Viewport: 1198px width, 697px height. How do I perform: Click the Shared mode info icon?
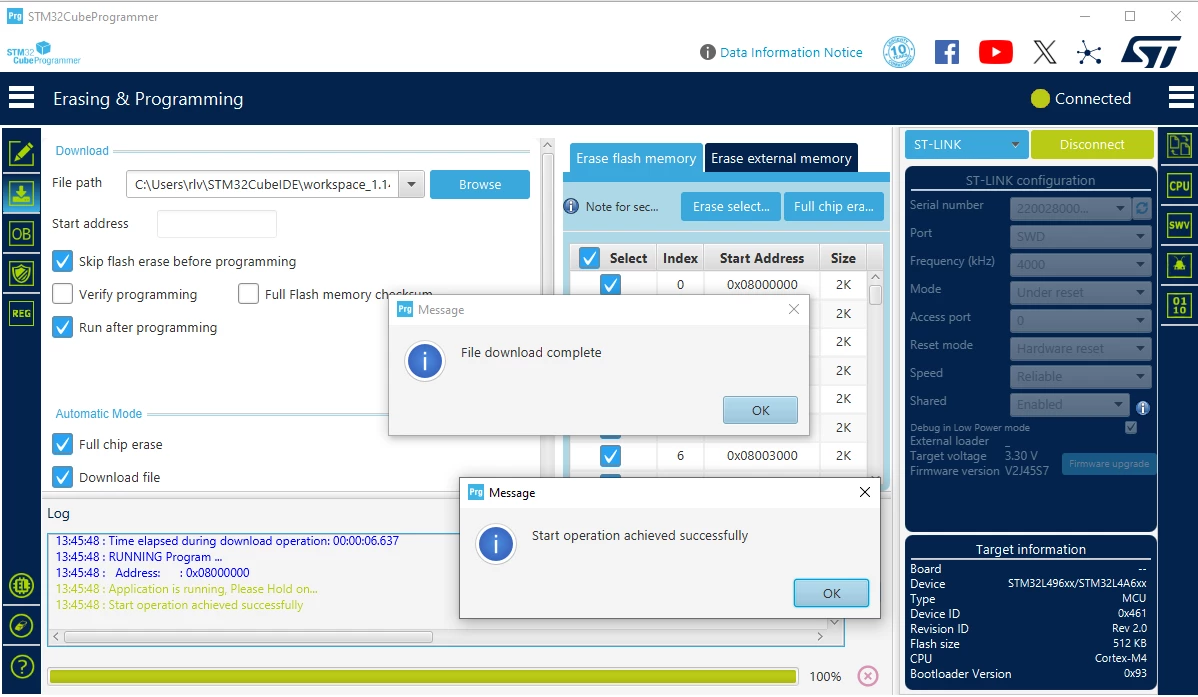[x=1143, y=407]
